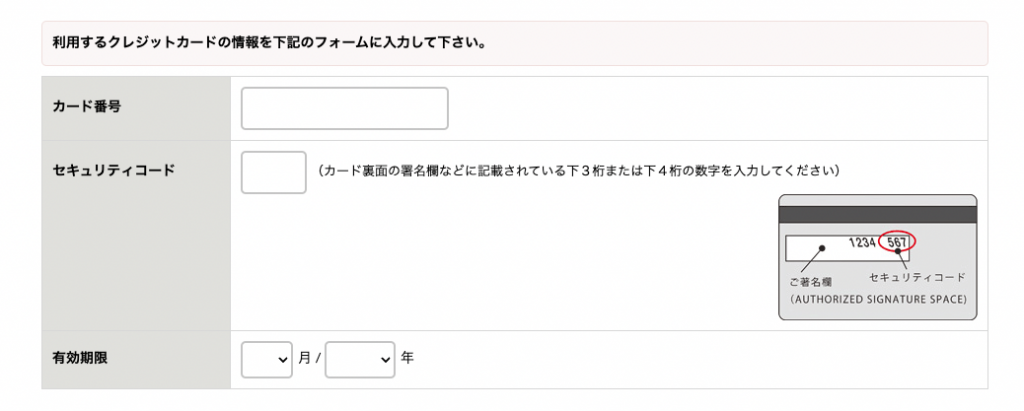Click the 年 text after year dropdown
This screenshot has height=411, width=1024.
pyautogui.click(x=407, y=358)
